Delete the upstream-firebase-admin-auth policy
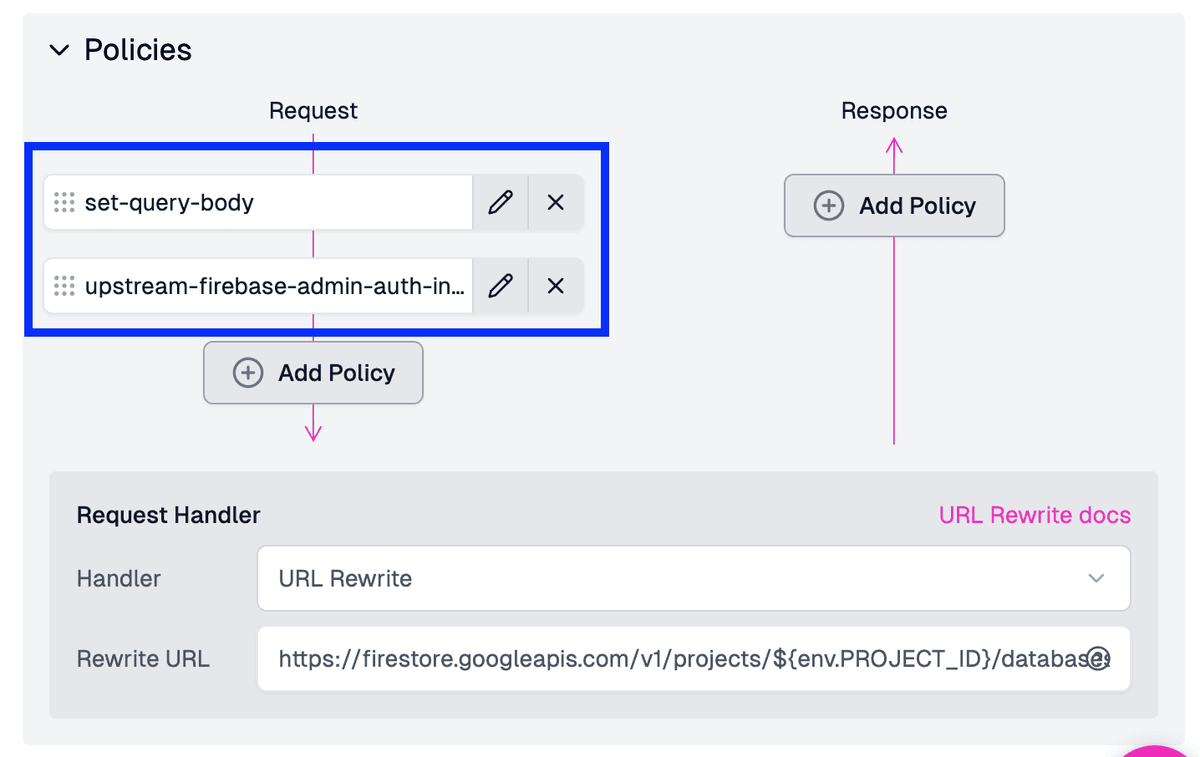 [556, 287]
